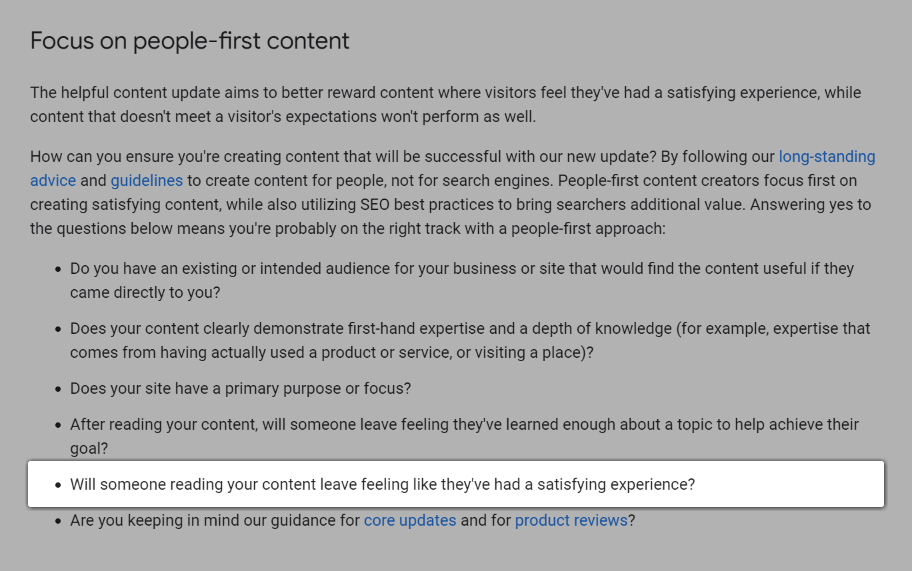The width and height of the screenshot is (912, 571).
Task: Click bullet dot before "Do you have an existing"
Action: 56,270
